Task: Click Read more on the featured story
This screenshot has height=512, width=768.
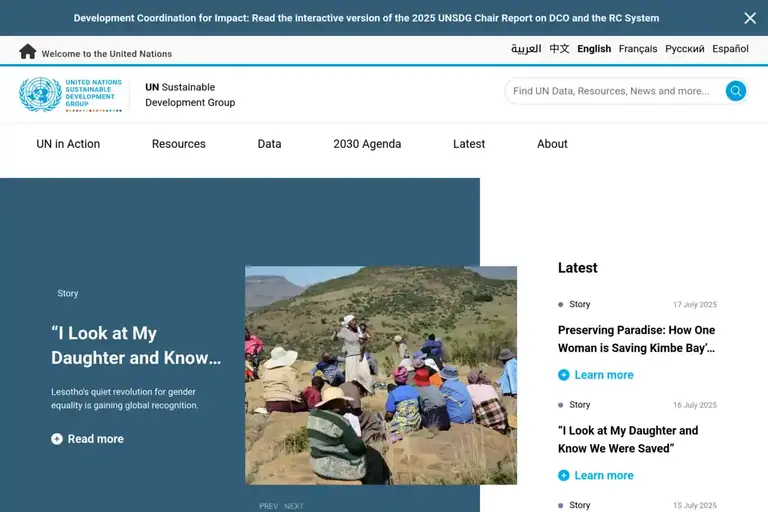Action: (x=96, y=439)
